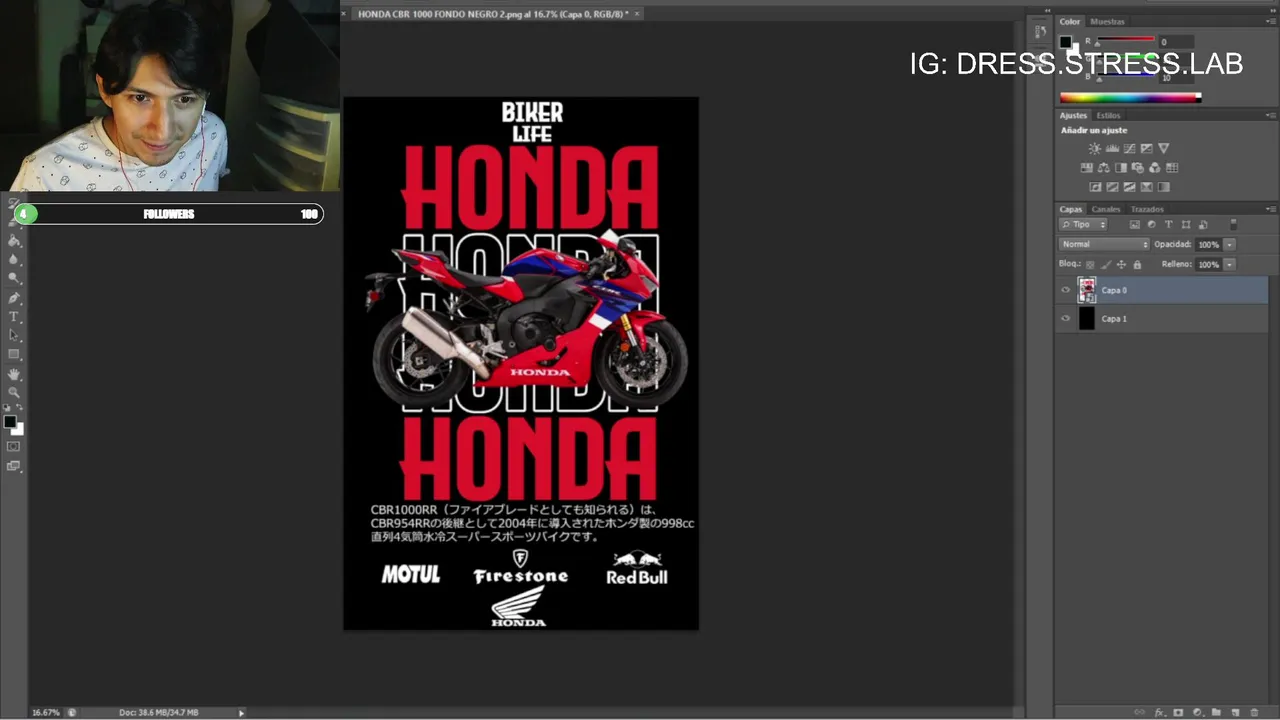
Task: Add a Levels adjustment
Action: [x=1112, y=148]
